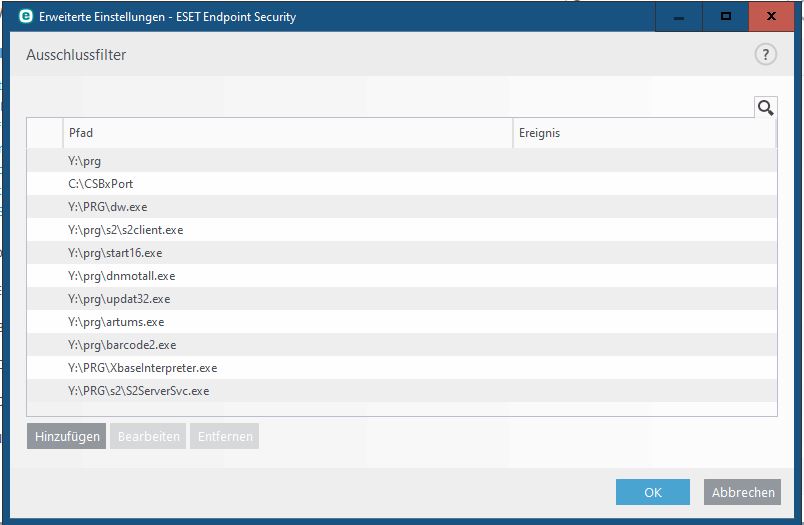Click the Hinzufügen button
This screenshot has width=804, height=525.
[x=67, y=436]
